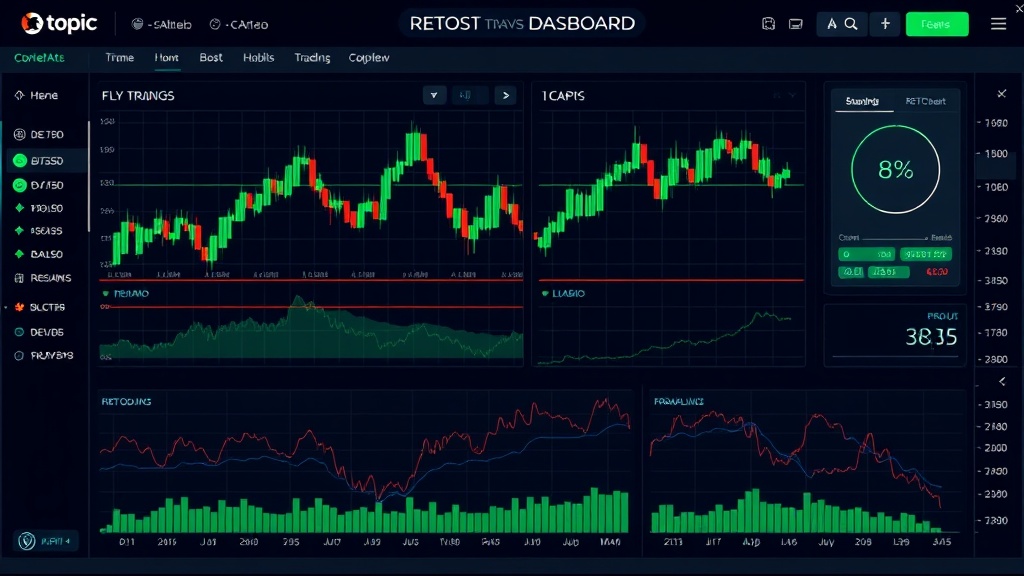1024x576 pixels.
Task: Click the RETOST TRAVS DASBOARD title
Action: click(x=522, y=24)
